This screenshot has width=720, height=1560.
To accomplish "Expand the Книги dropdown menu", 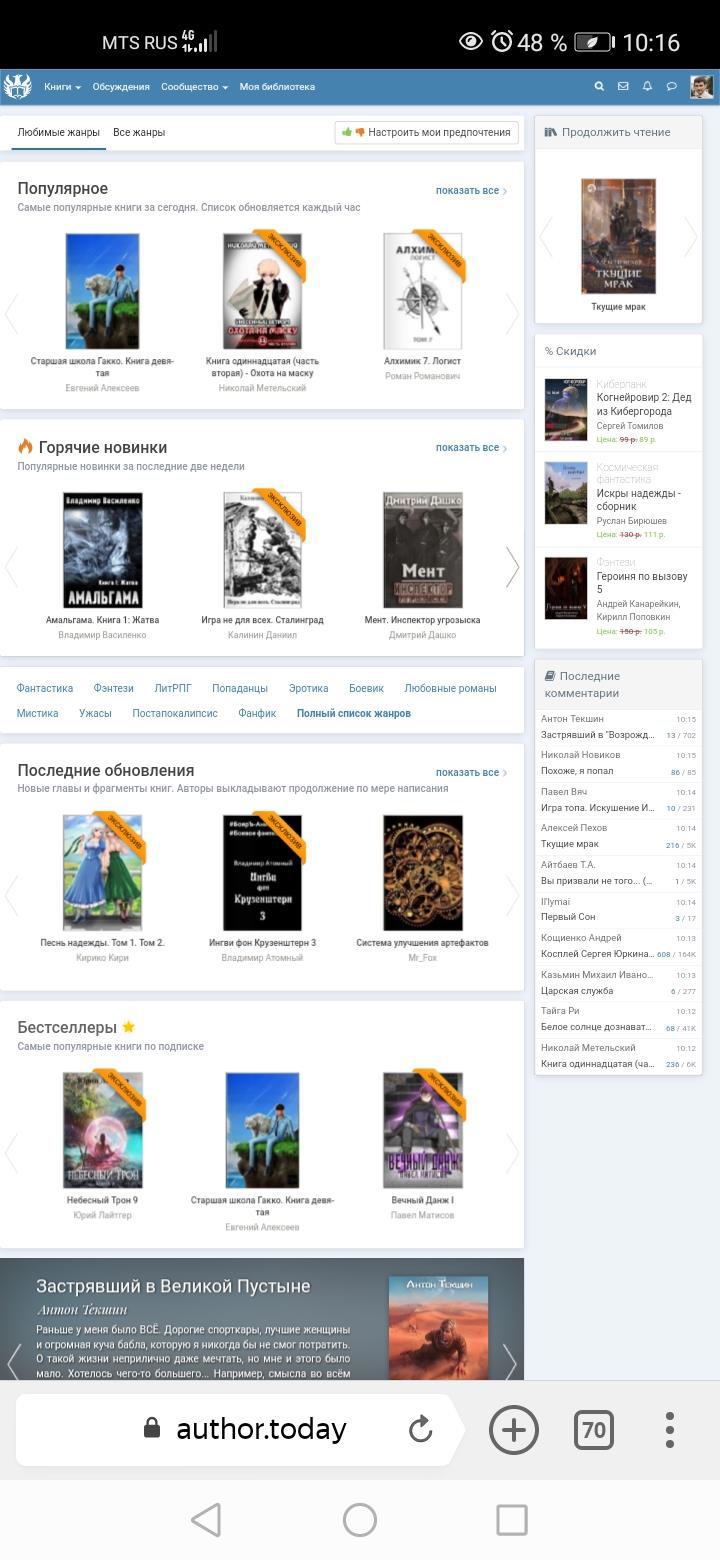I will tap(62, 87).
